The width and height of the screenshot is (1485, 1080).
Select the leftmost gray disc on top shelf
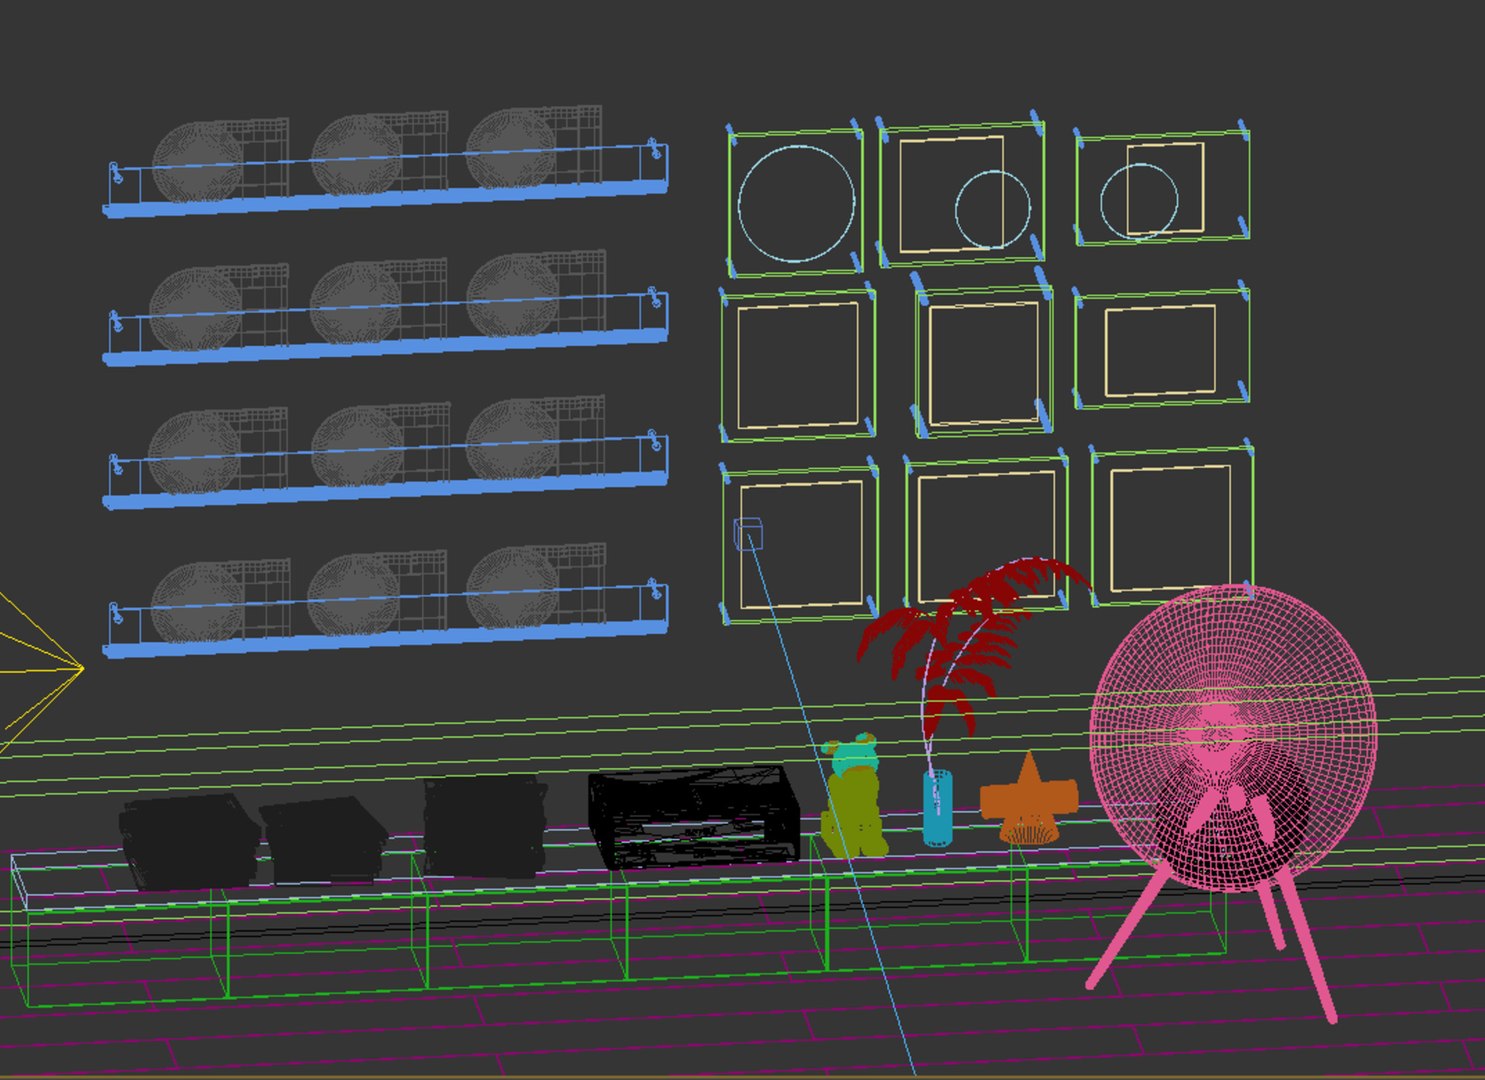tap(198, 162)
